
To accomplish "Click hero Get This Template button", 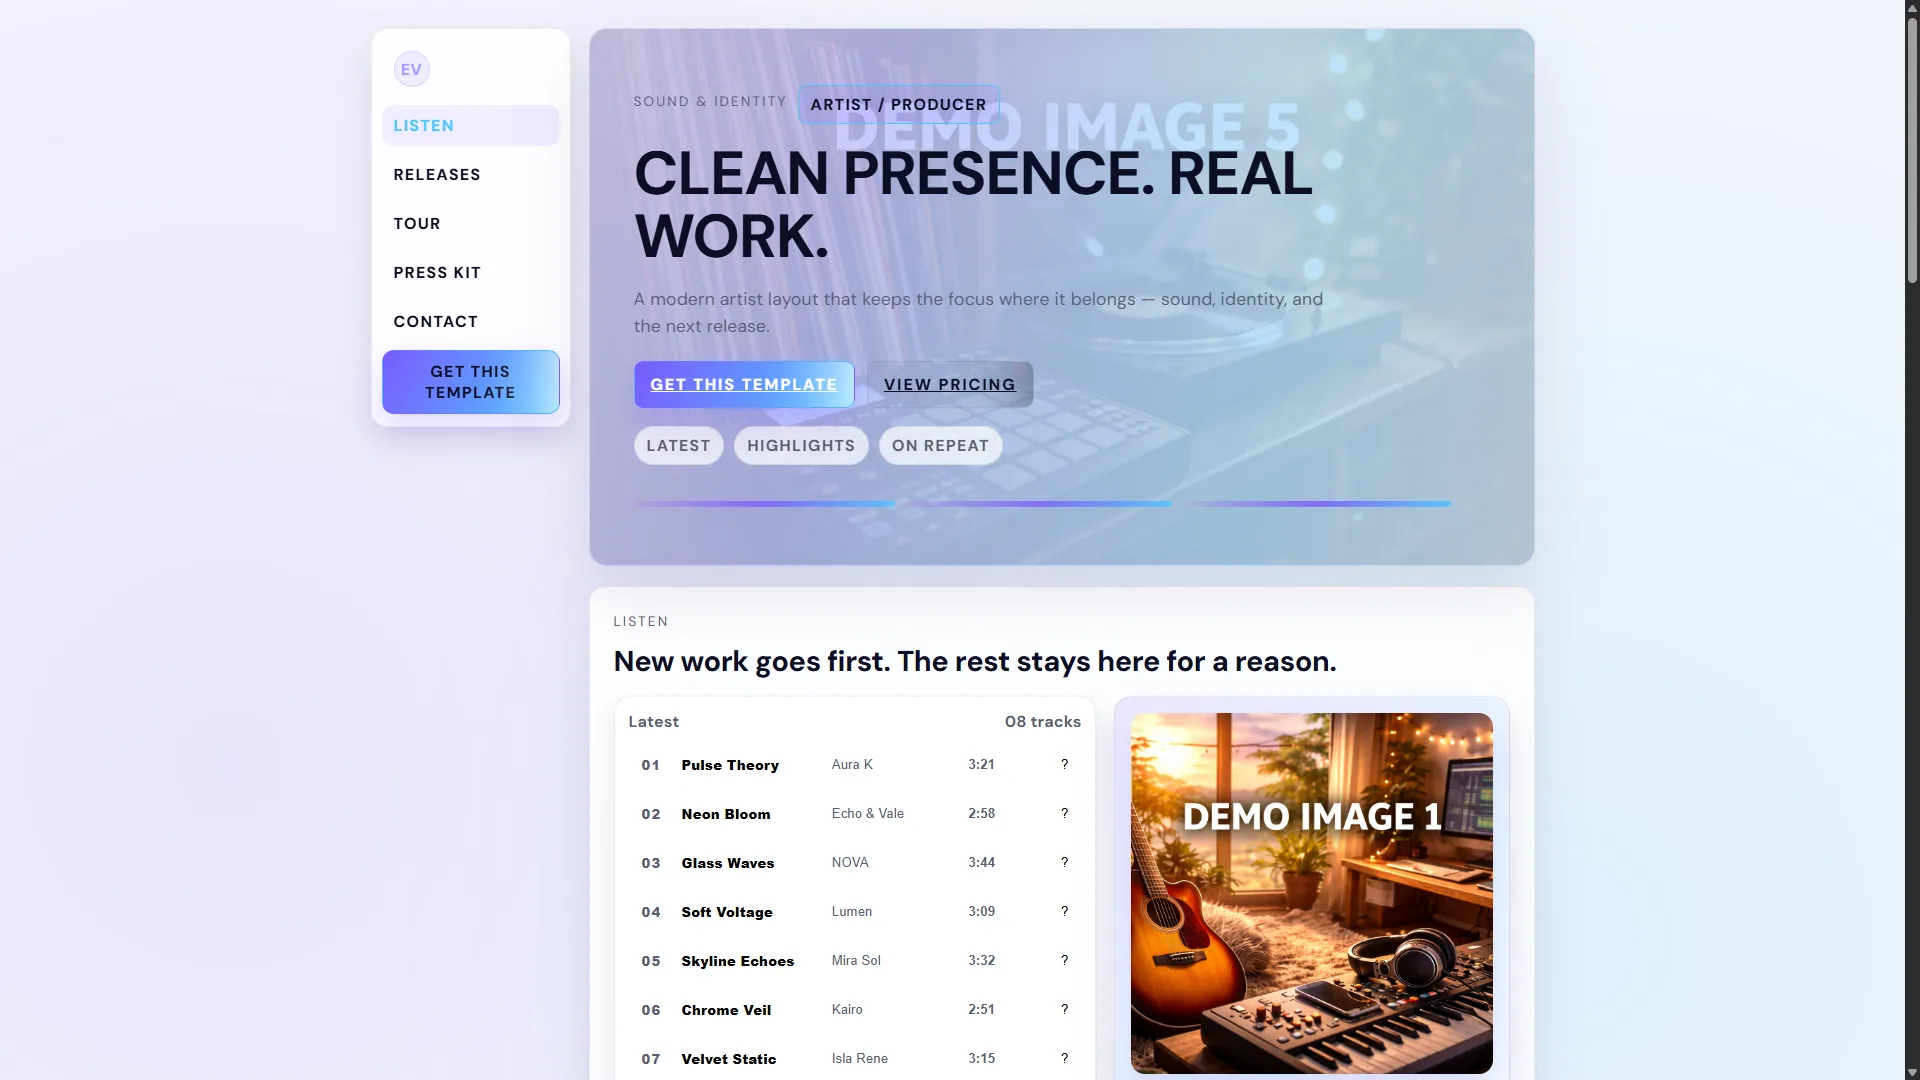I will coord(744,385).
